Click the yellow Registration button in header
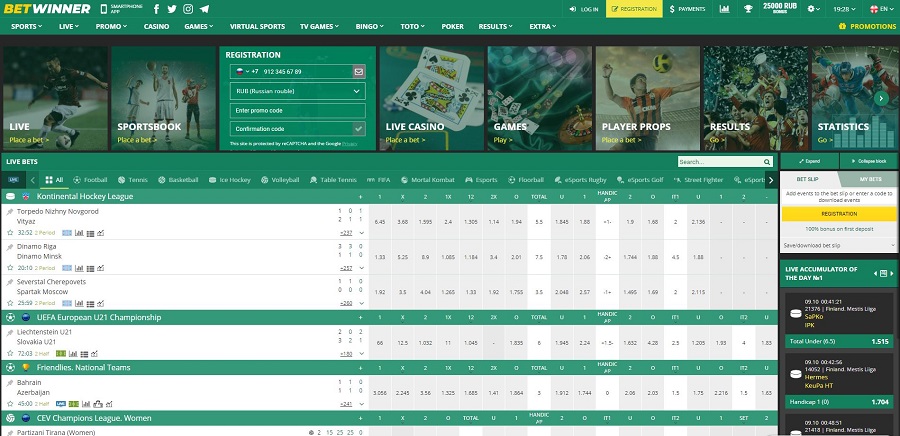Screen dimensions: 900x436 click(x=634, y=9)
